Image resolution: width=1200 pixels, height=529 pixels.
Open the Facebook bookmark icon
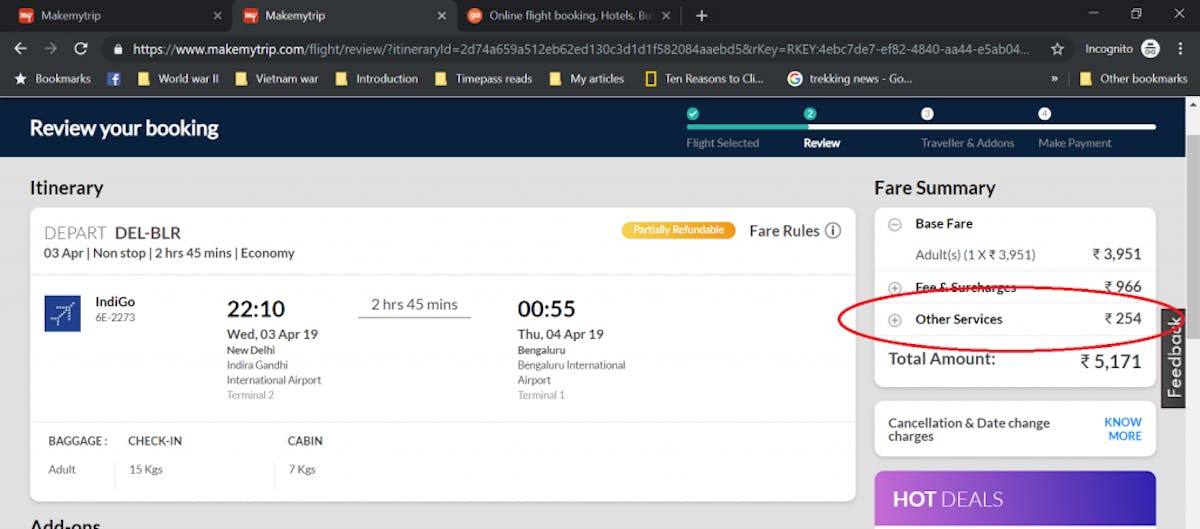(x=114, y=78)
